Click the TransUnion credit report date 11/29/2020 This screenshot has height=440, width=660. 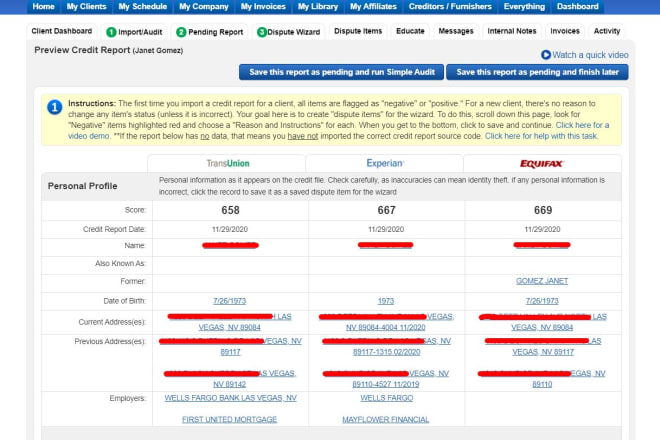click(x=230, y=229)
